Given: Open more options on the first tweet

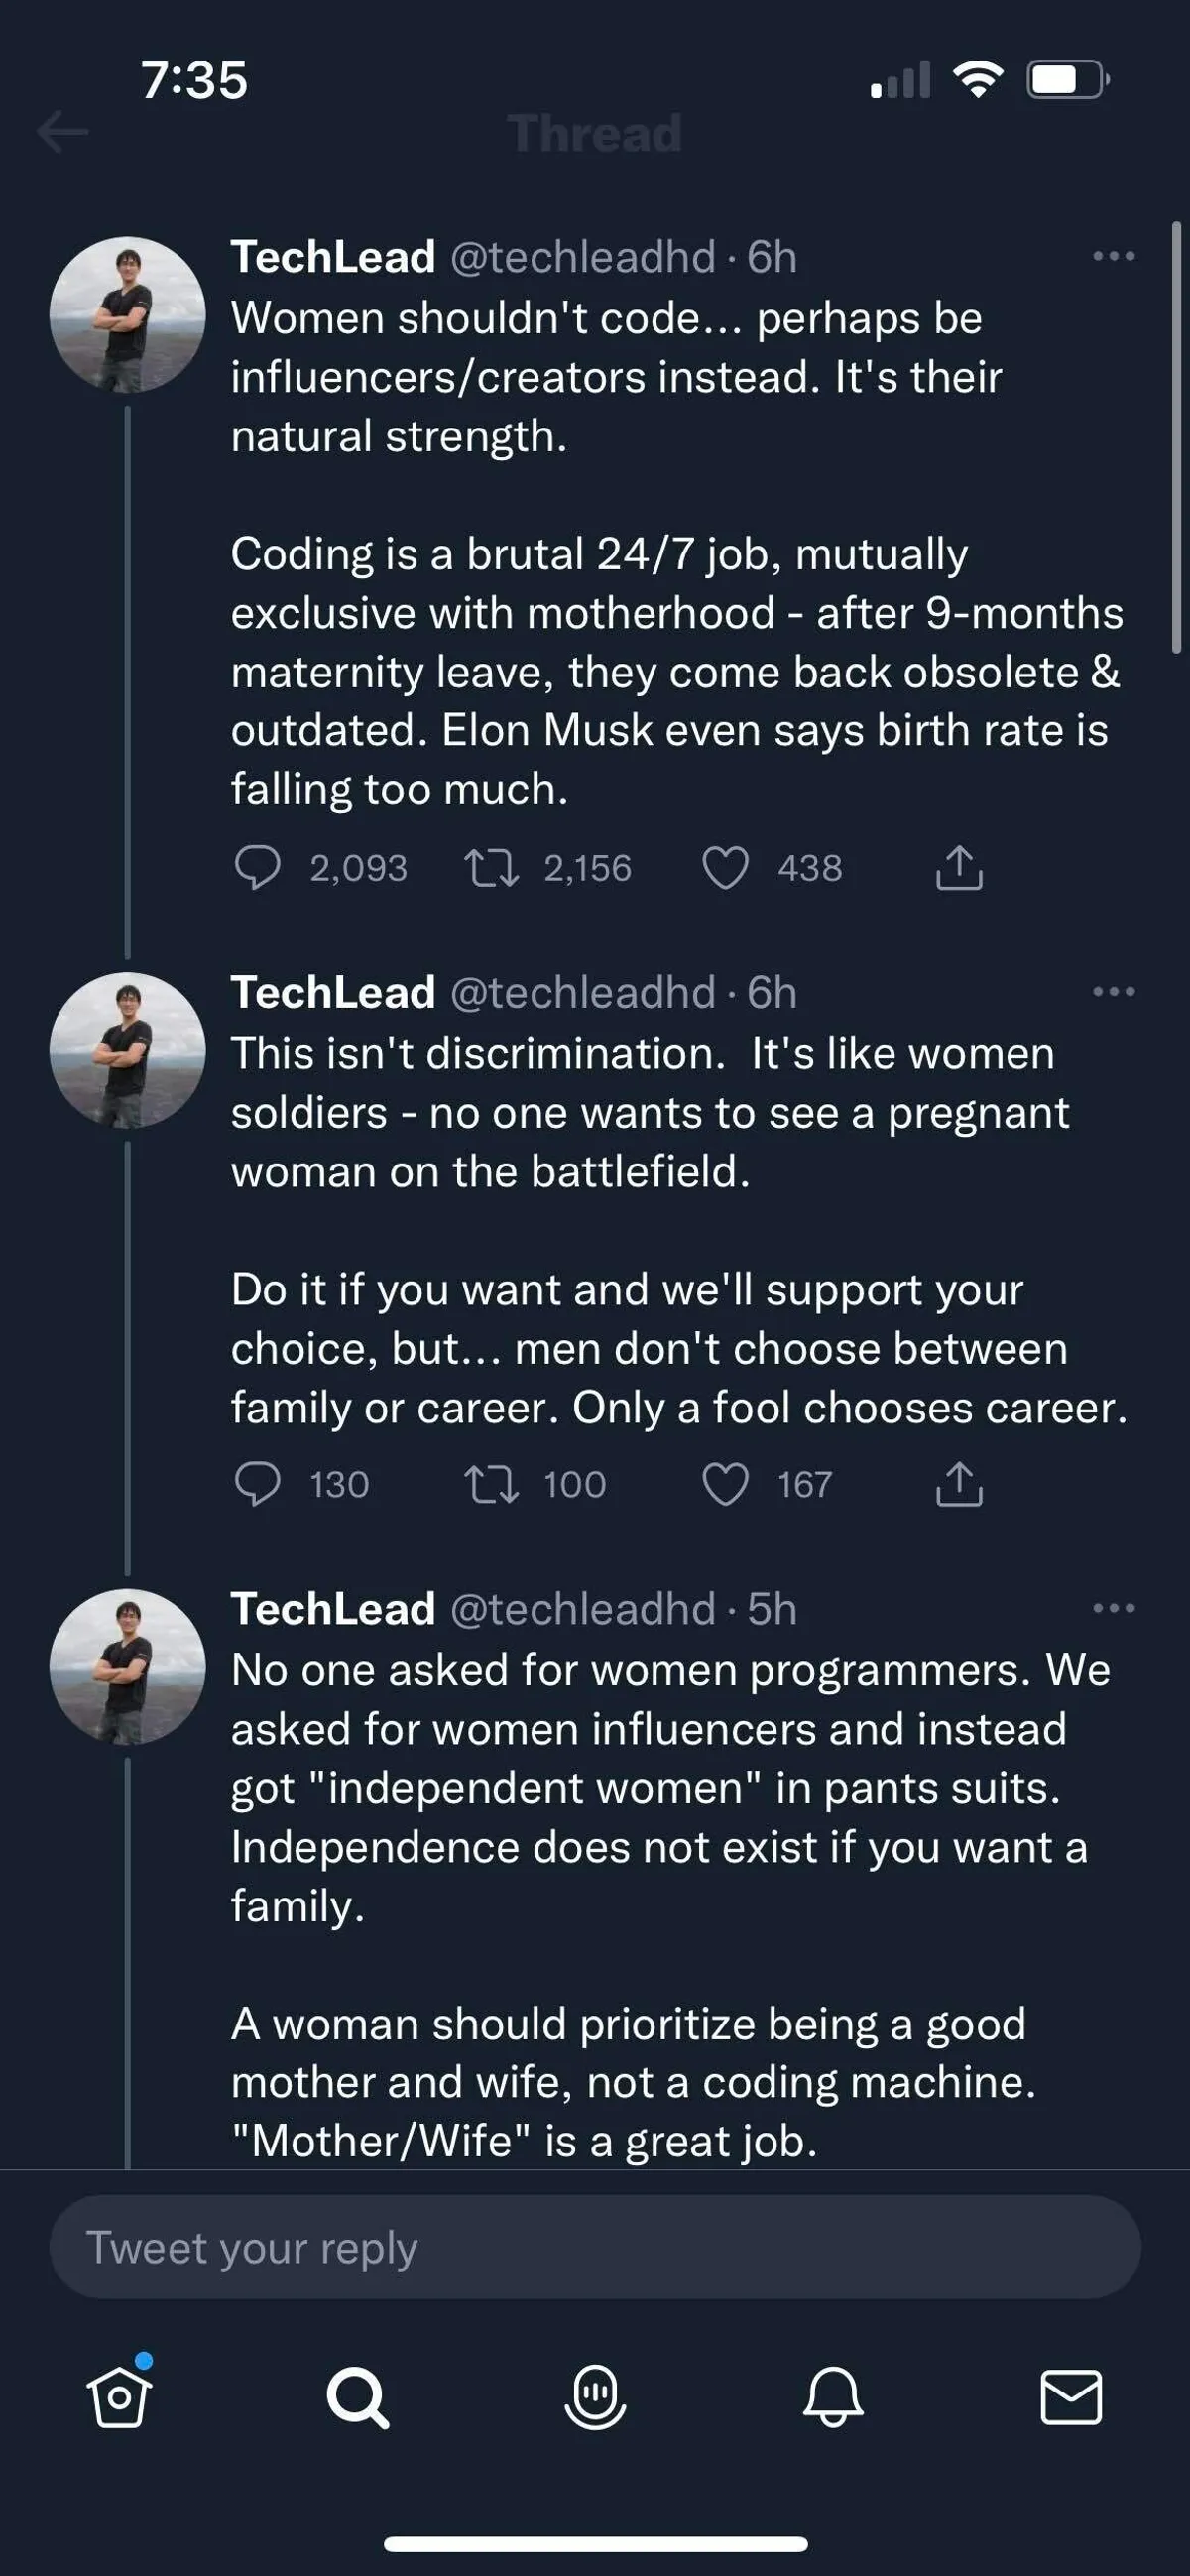Looking at the screenshot, I should (1113, 256).
